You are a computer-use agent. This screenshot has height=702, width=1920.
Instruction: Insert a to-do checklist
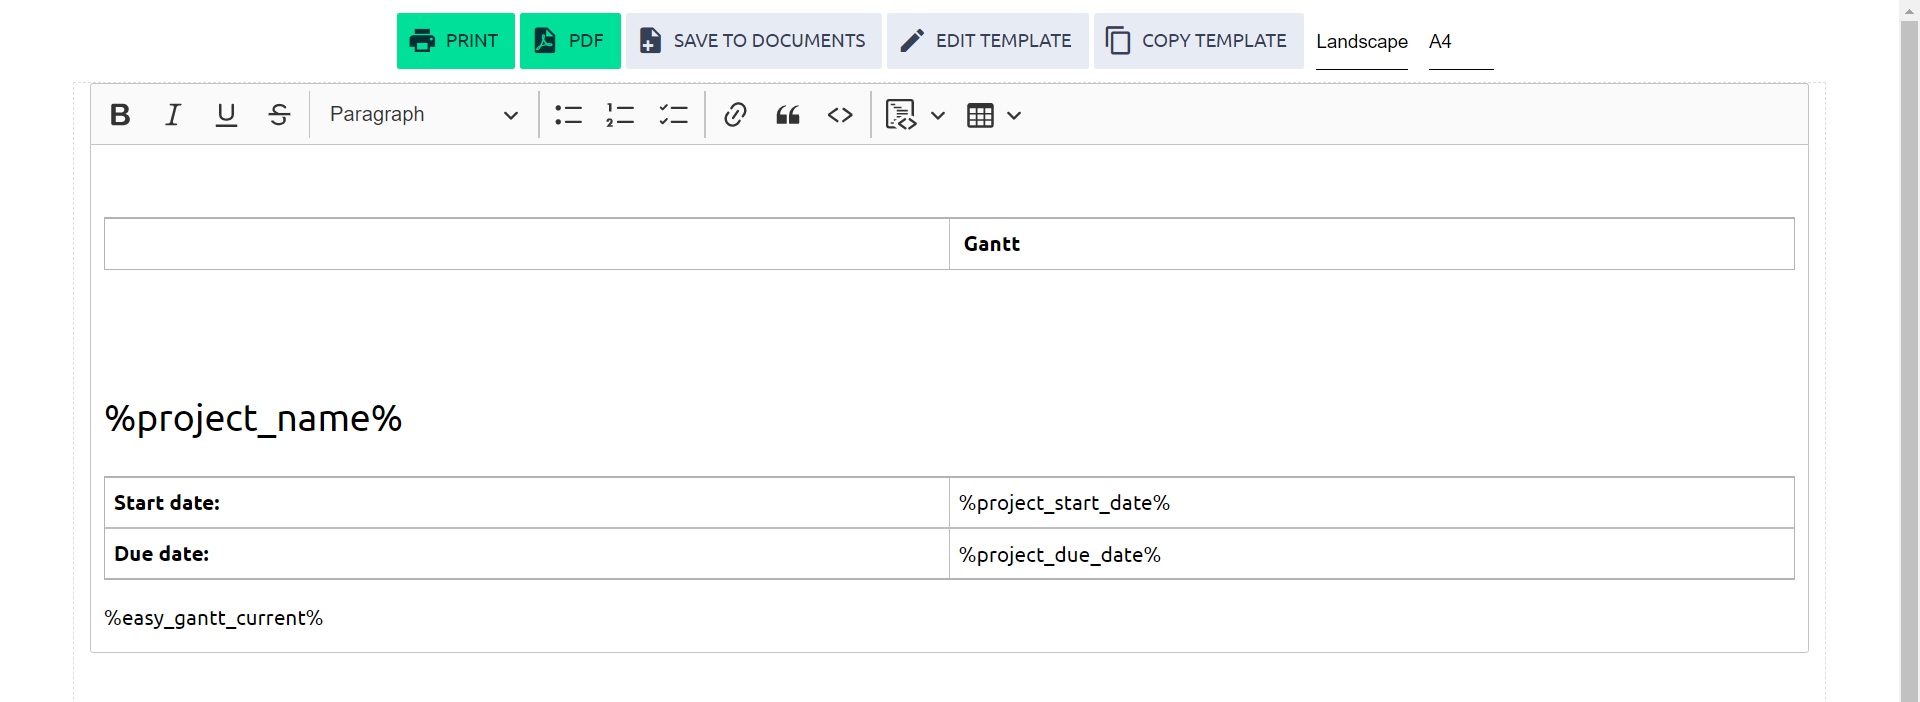673,115
